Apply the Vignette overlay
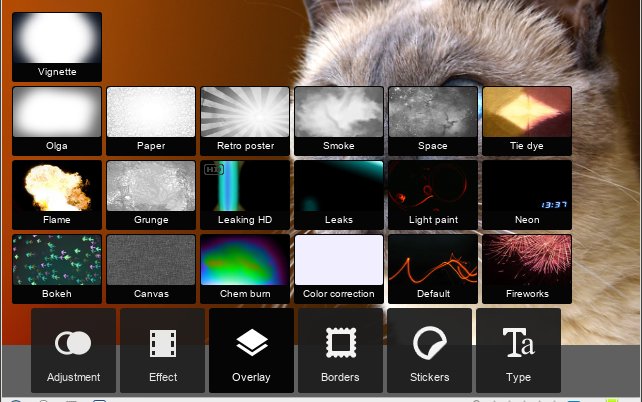The image size is (642, 402). tap(57, 47)
